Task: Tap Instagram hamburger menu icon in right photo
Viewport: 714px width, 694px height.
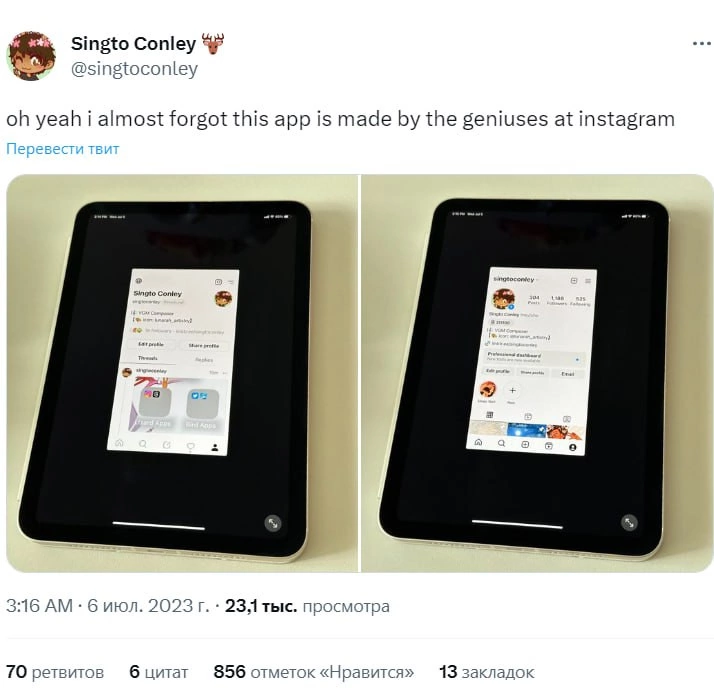Action: pos(588,281)
